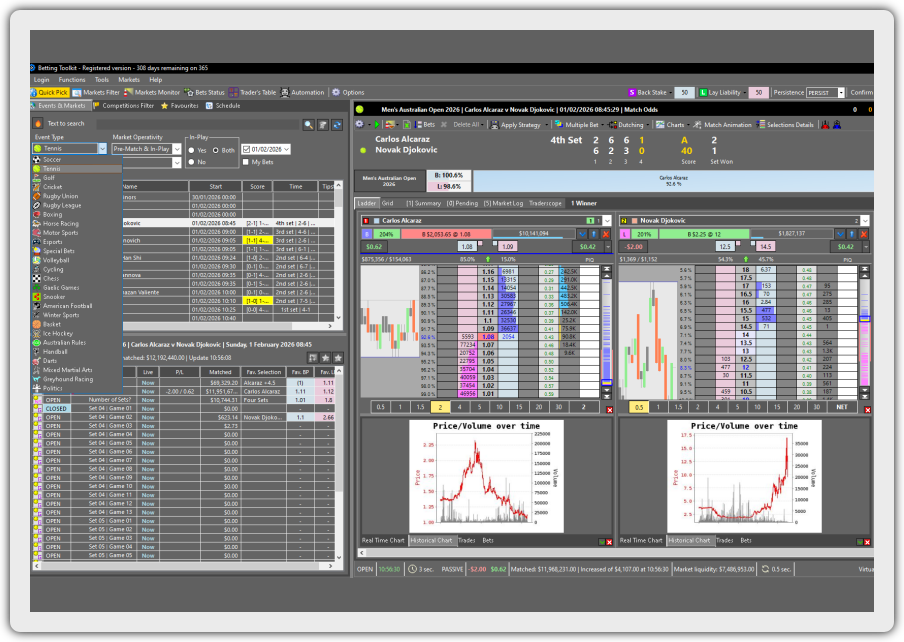Image resolution: width=904 pixels, height=642 pixels.
Task: Open Selections Details
Action: pyautogui.click(x=785, y=124)
